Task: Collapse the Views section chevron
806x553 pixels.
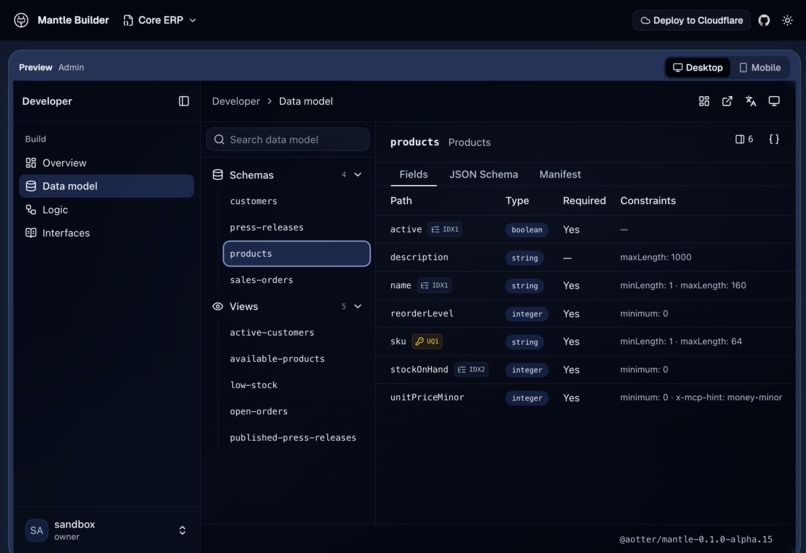Action: [x=358, y=306]
